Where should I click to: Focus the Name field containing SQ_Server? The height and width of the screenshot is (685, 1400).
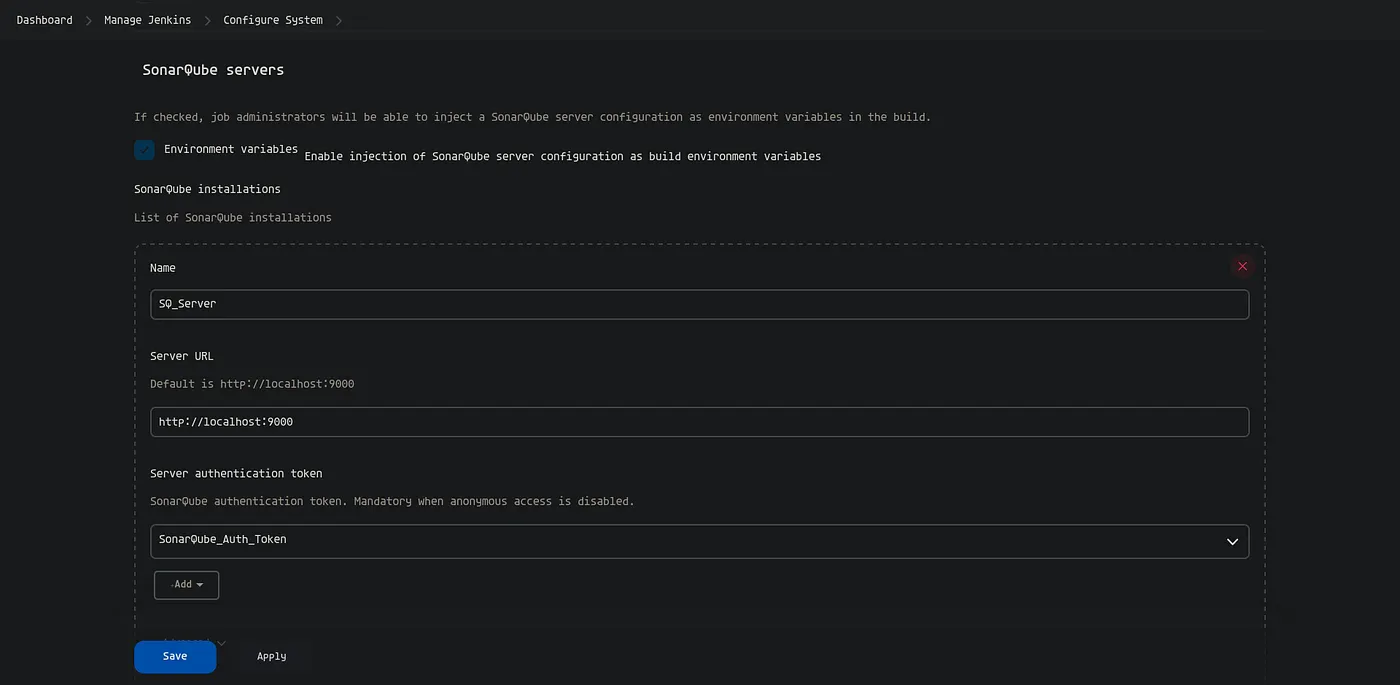[699, 304]
